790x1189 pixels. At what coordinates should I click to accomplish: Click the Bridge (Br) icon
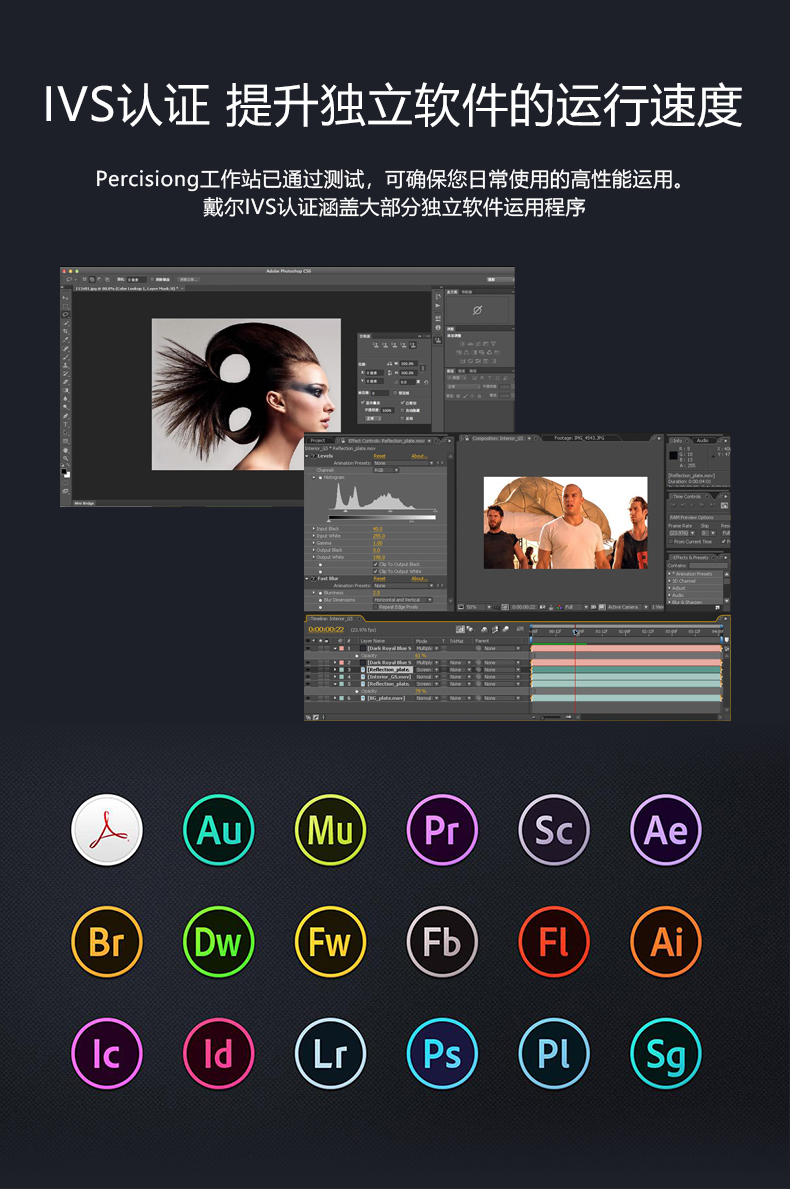pos(107,942)
